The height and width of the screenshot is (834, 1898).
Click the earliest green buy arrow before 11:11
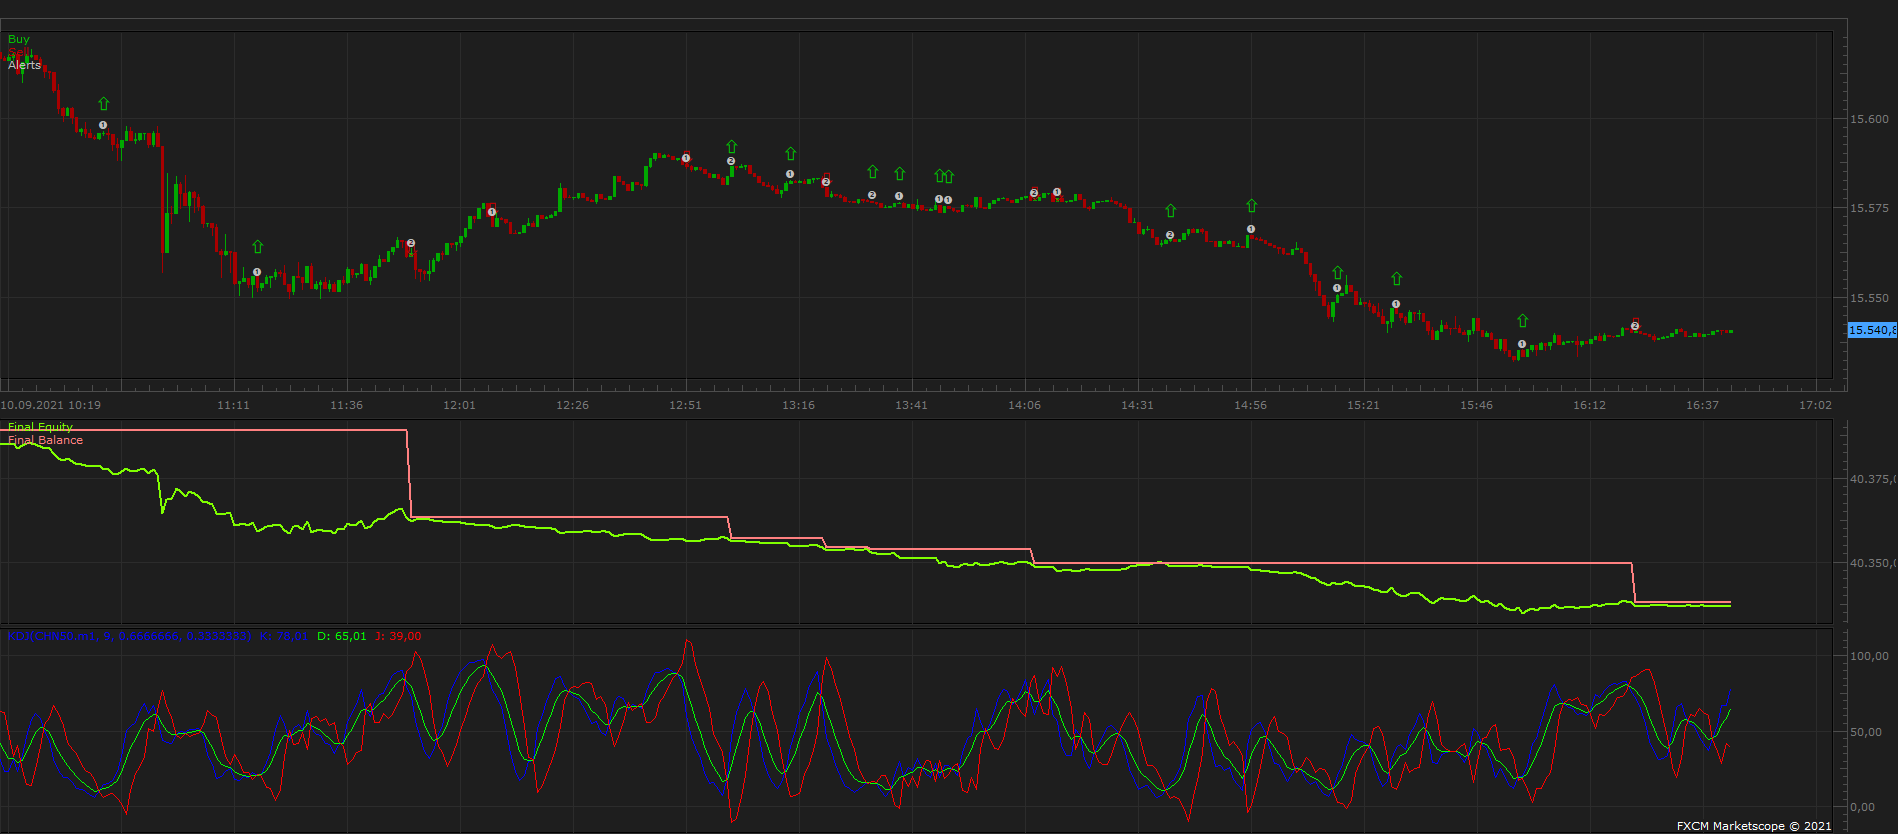tap(104, 104)
